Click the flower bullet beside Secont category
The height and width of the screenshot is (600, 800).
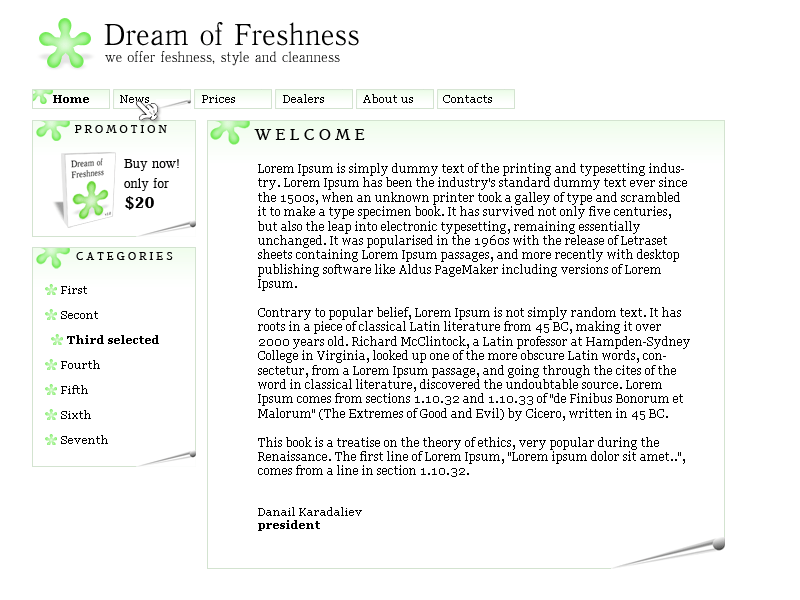coord(51,315)
